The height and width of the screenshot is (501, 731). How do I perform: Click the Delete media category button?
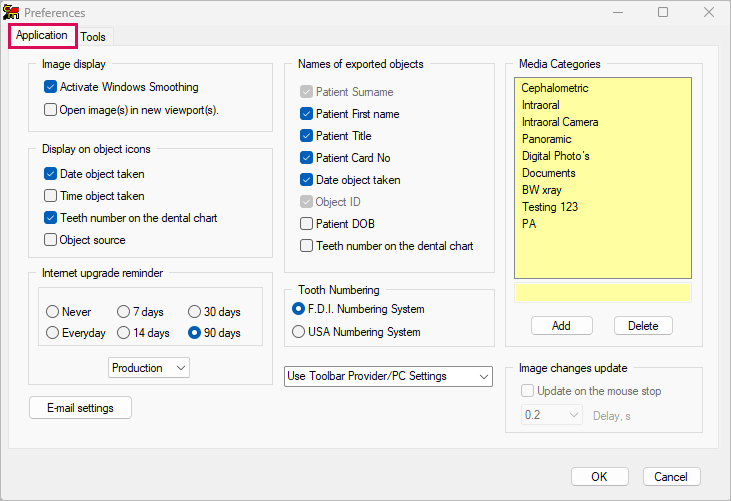click(643, 326)
